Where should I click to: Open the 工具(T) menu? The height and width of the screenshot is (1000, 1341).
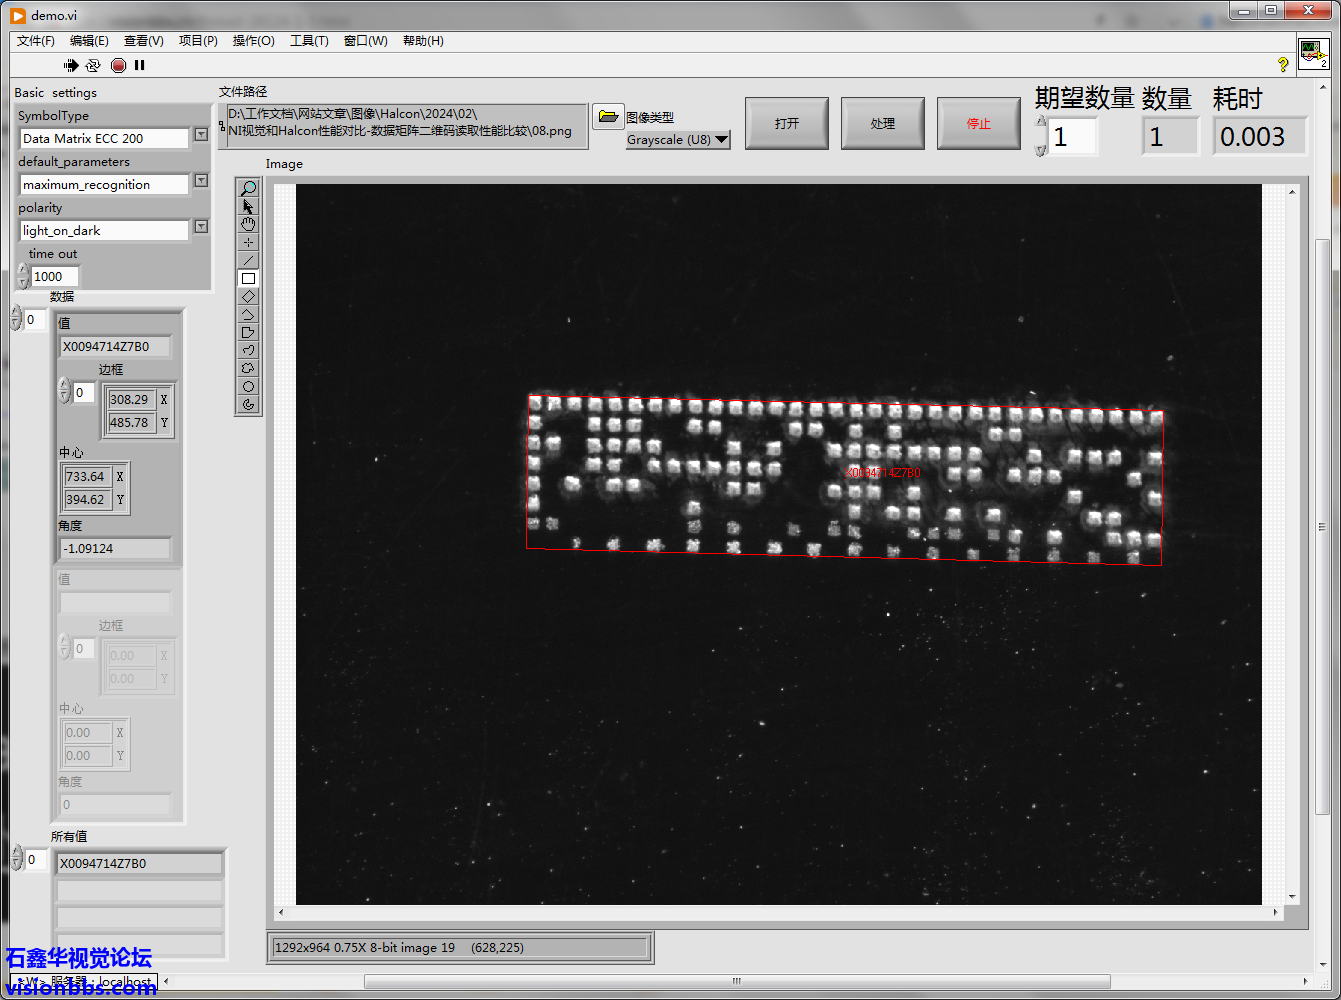309,41
